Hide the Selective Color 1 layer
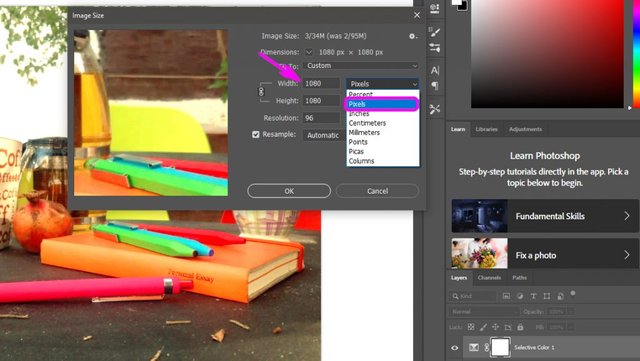Image resolution: width=640 pixels, height=361 pixels. click(455, 348)
